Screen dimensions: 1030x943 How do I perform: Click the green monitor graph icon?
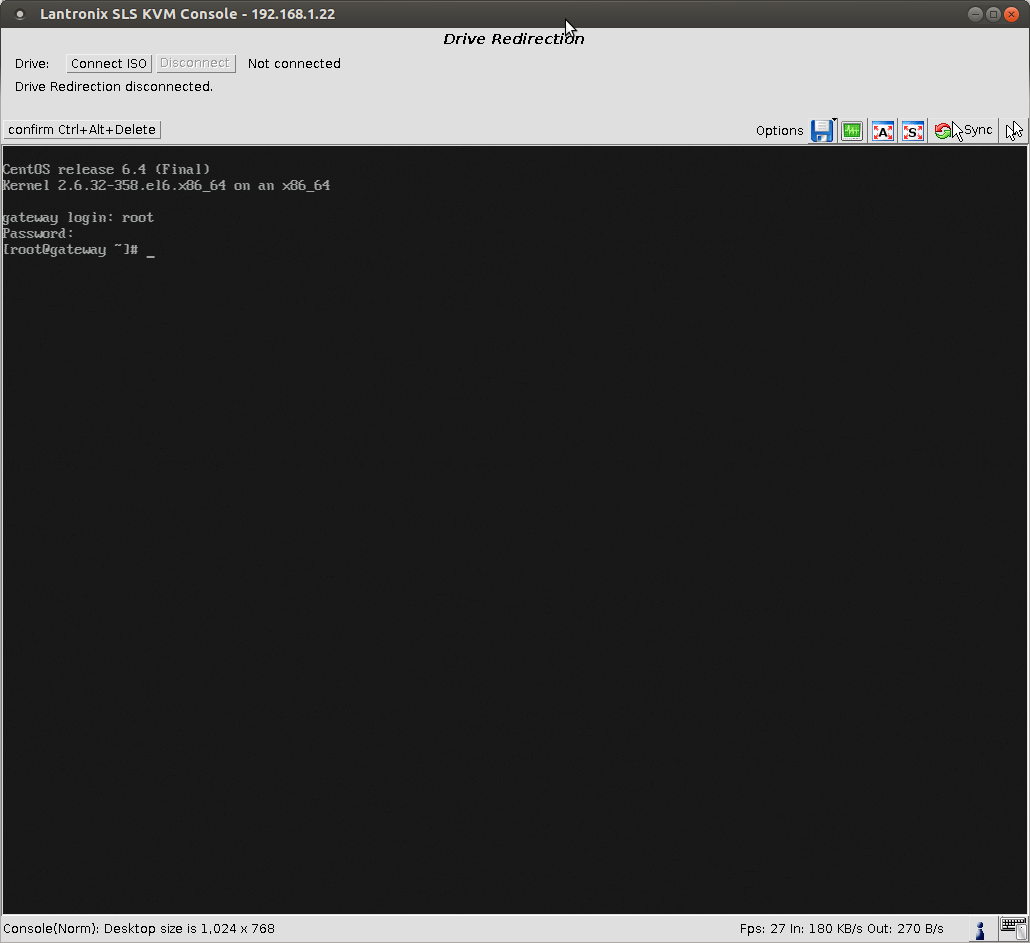coord(852,131)
